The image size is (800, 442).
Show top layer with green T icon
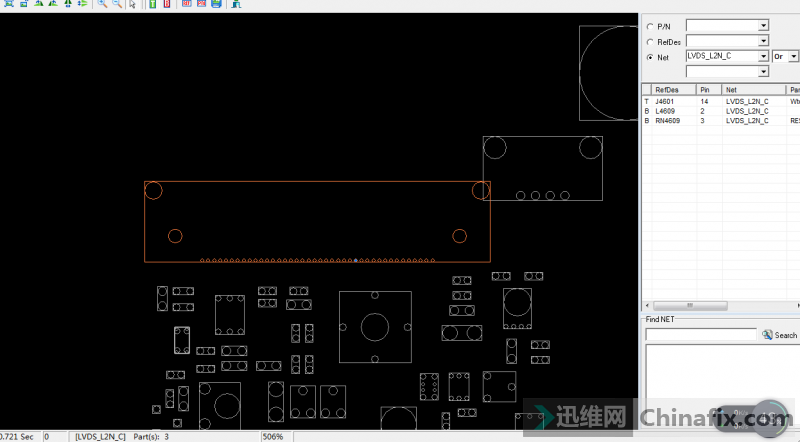point(153,4)
